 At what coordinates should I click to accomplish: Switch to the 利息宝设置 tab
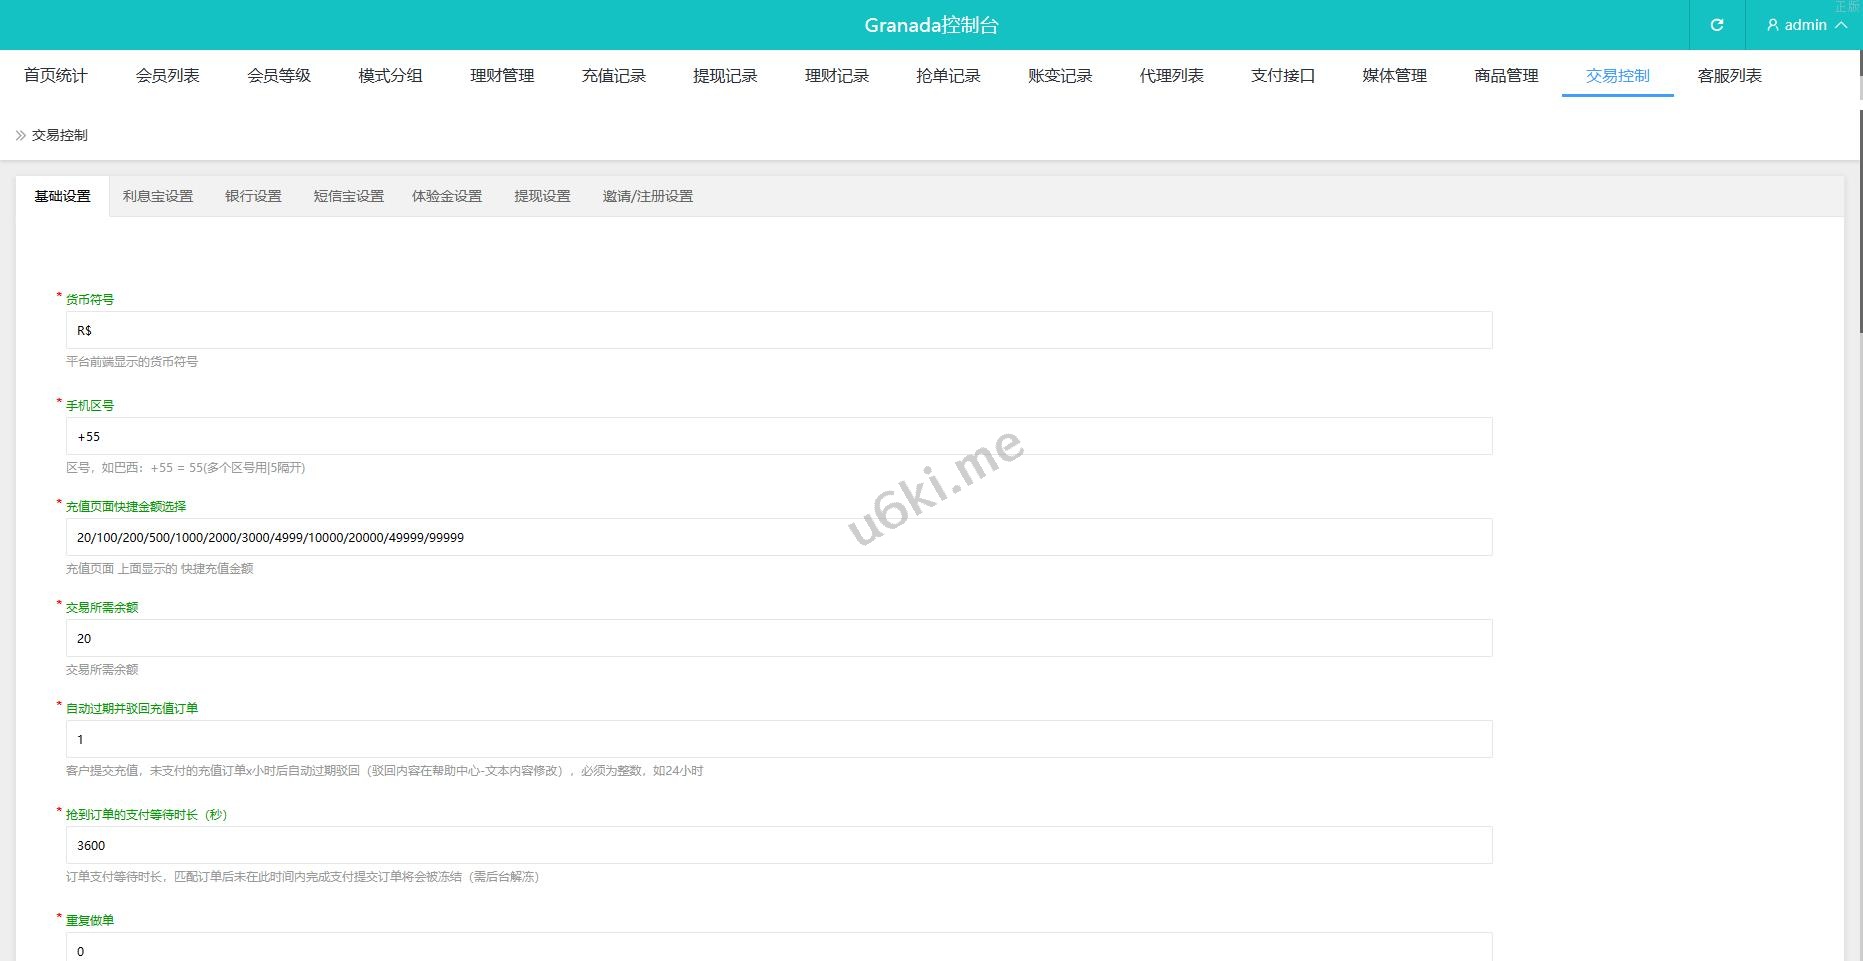[158, 196]
